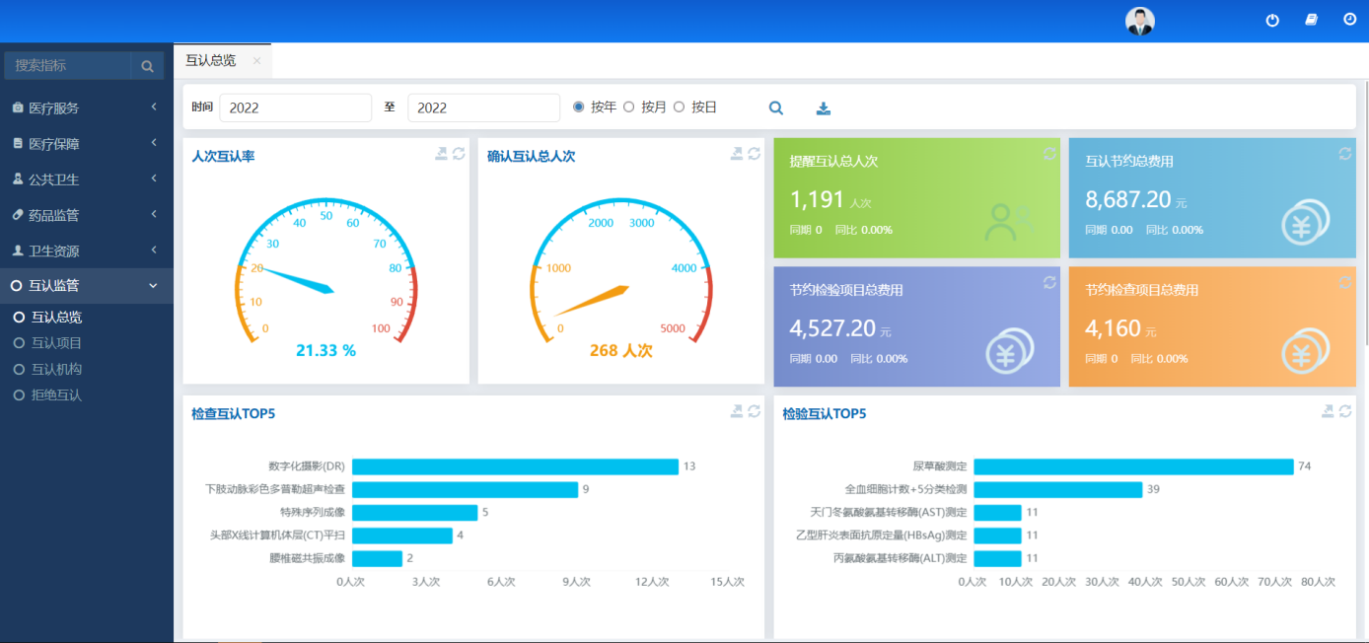Open the book icon in top header
1369x643 pixels.
pyautogui.click(x=1311, y=20)
